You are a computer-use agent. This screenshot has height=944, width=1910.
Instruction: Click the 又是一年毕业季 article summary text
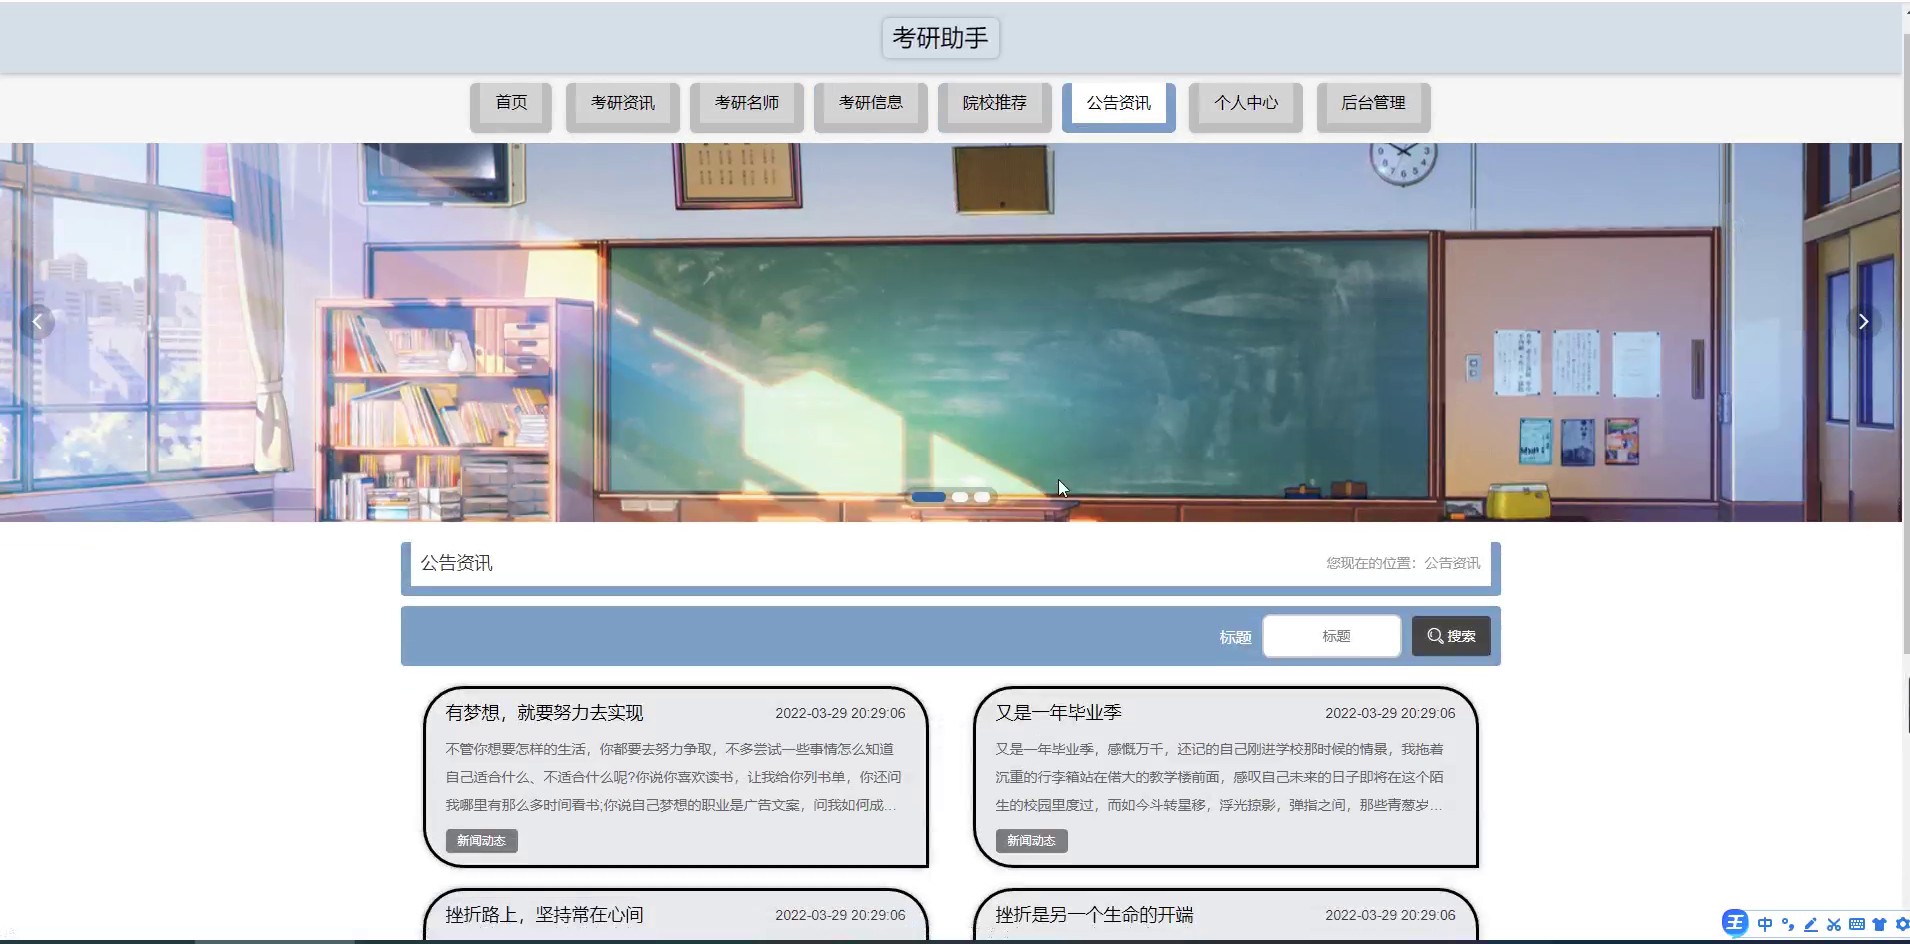click(x=1220, y=777)
